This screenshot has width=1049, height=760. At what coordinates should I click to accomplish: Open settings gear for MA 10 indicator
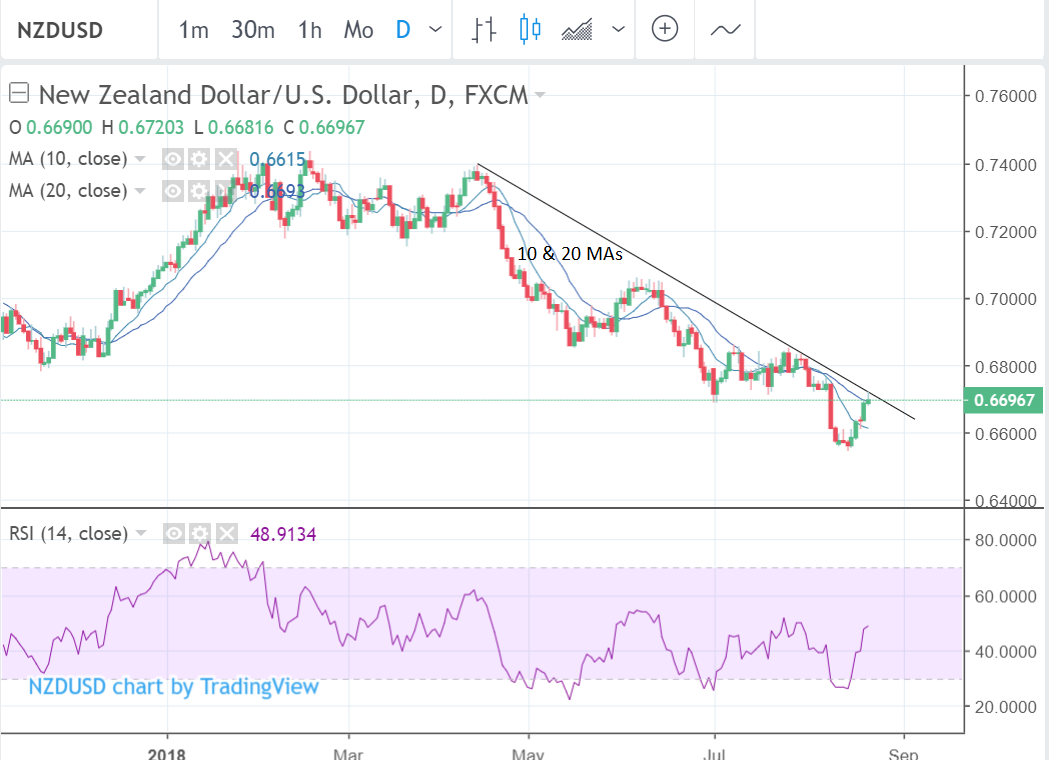(x=199, y=159)
